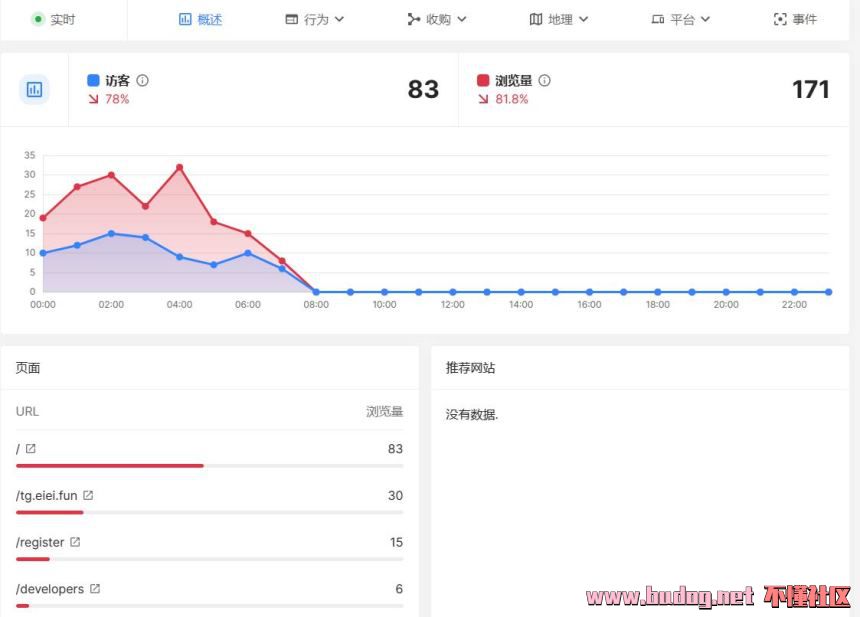
Task: Click the blue data point at 12:00
Action: [452, 292]
